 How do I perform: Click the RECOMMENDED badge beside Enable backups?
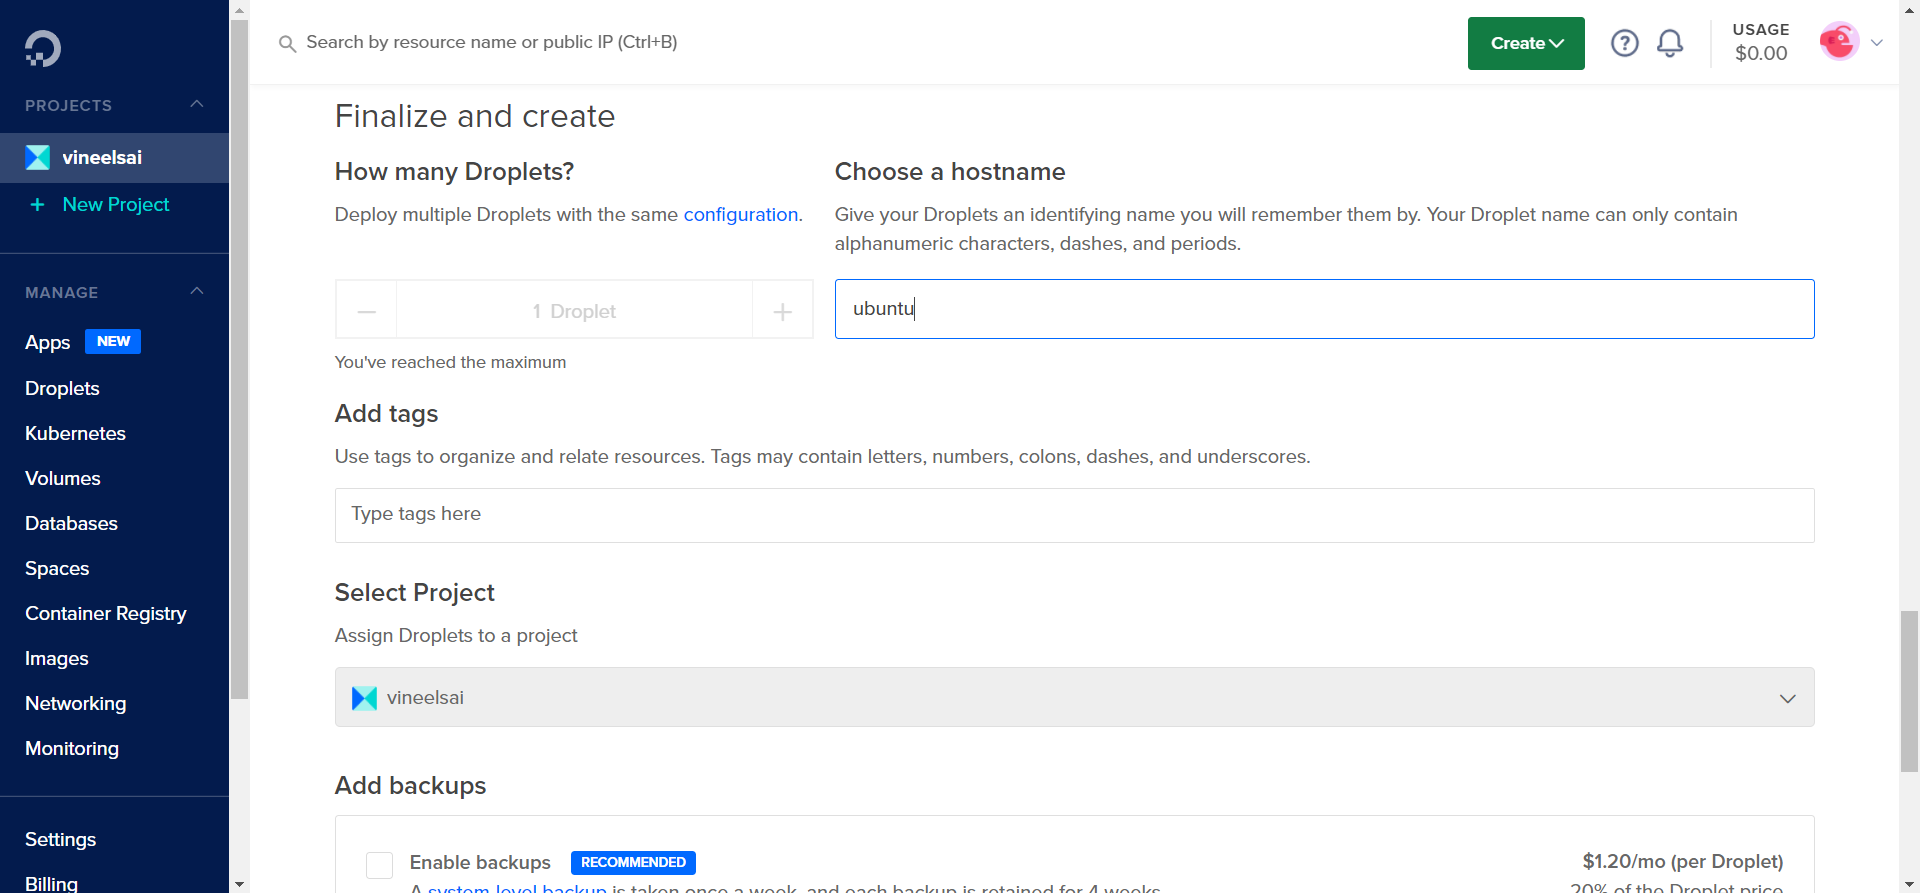[x=633, y=862]
